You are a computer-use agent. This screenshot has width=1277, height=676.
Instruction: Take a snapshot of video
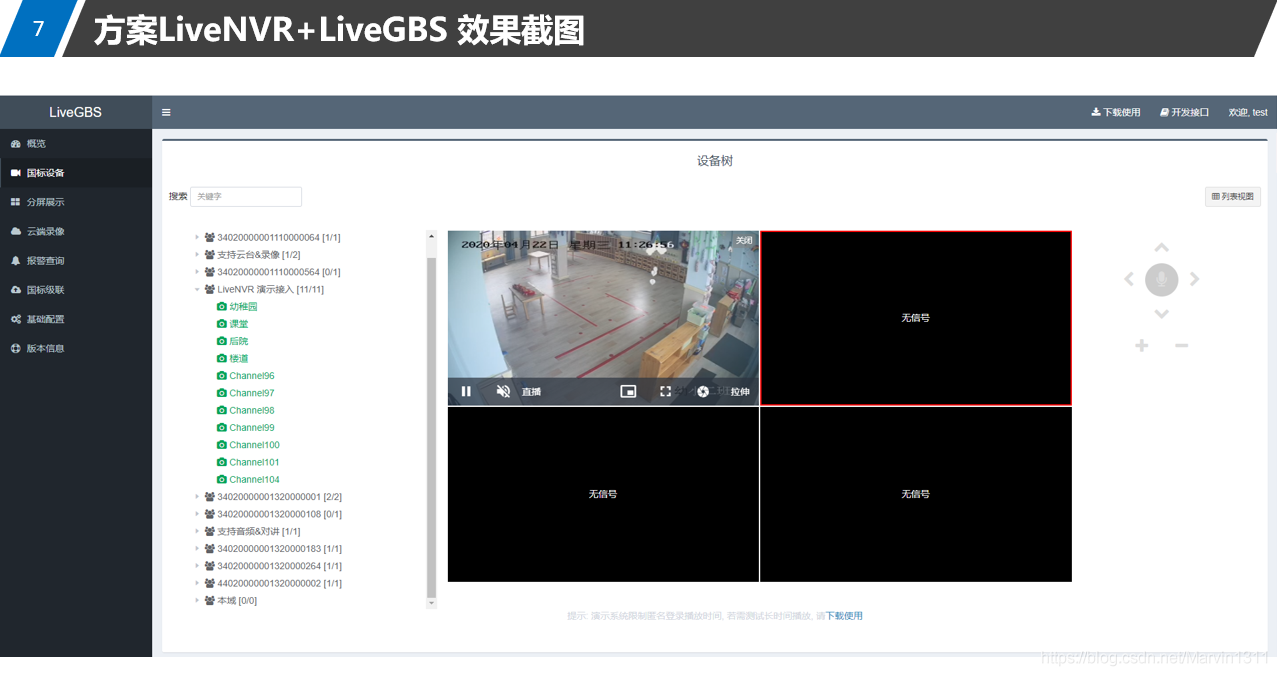pos(703,391)
